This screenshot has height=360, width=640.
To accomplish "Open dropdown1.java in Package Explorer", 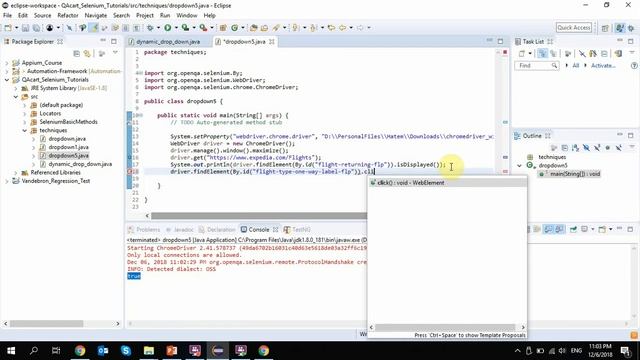I will (x=68, y=147).
